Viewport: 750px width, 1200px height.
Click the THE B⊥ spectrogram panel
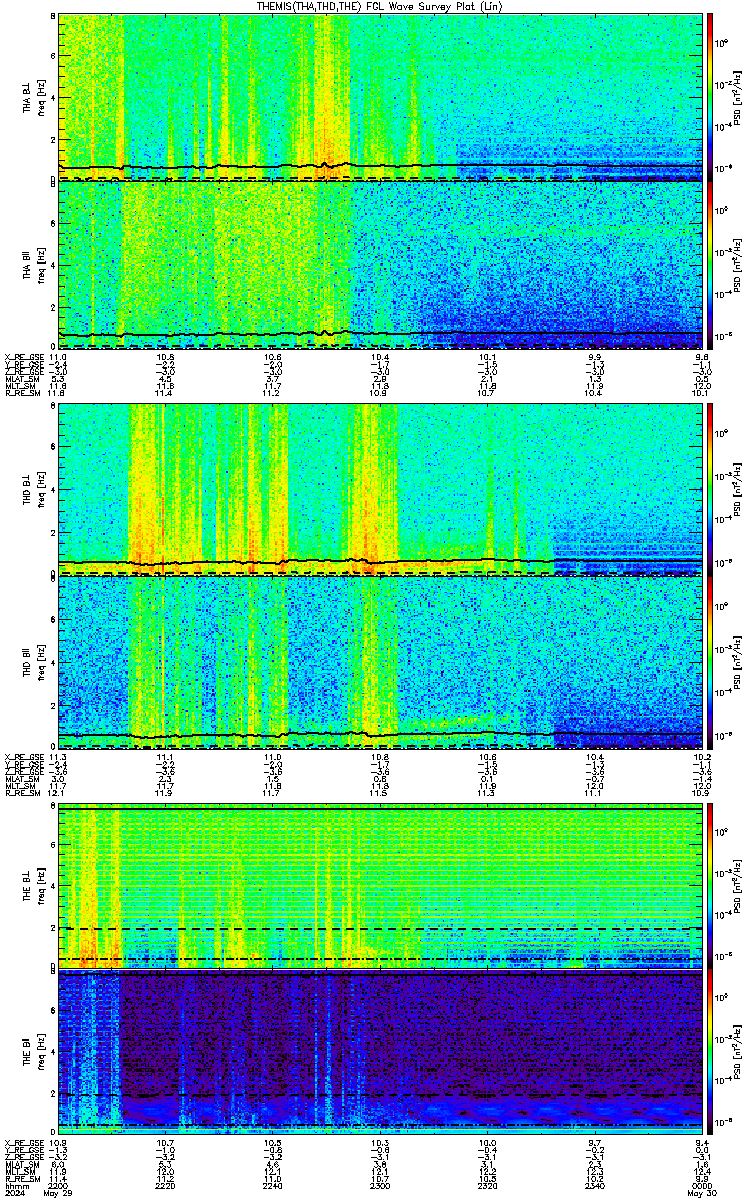click(x=381, y=886)
